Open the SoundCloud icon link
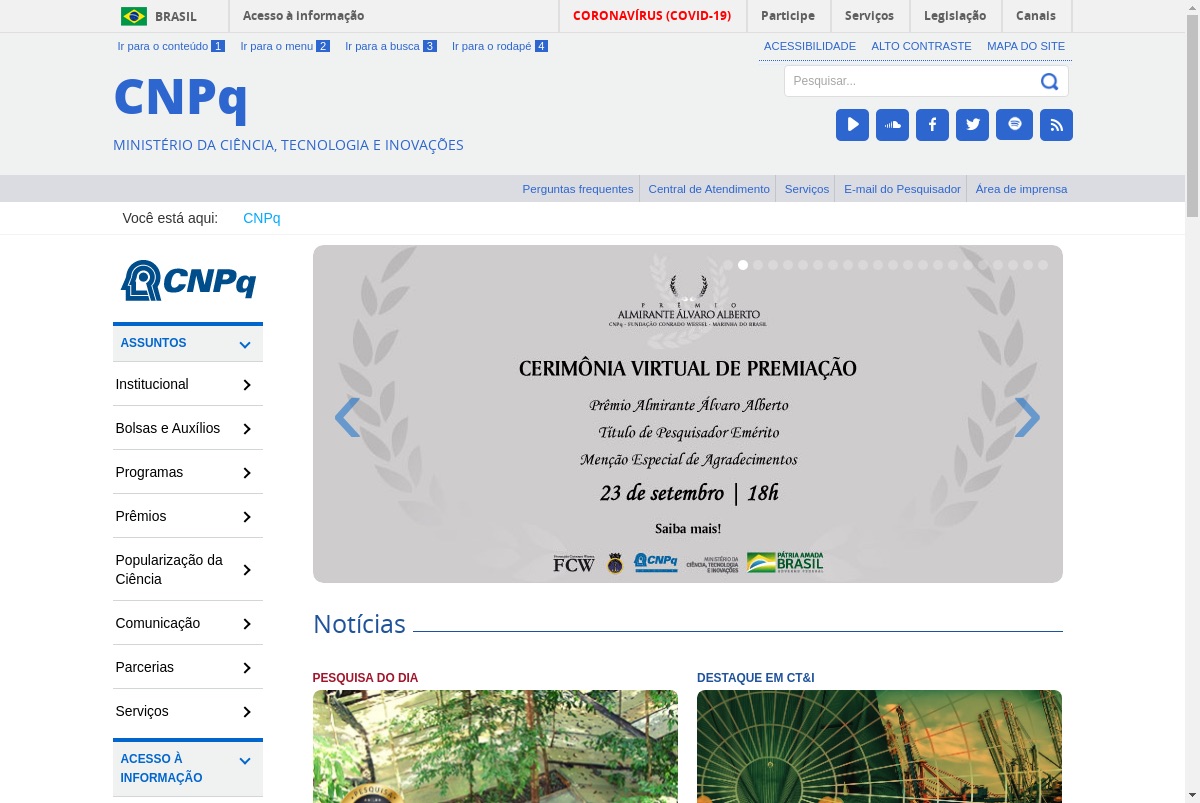The height and width of the screenshot is (803, 1200). pos(892,125)
